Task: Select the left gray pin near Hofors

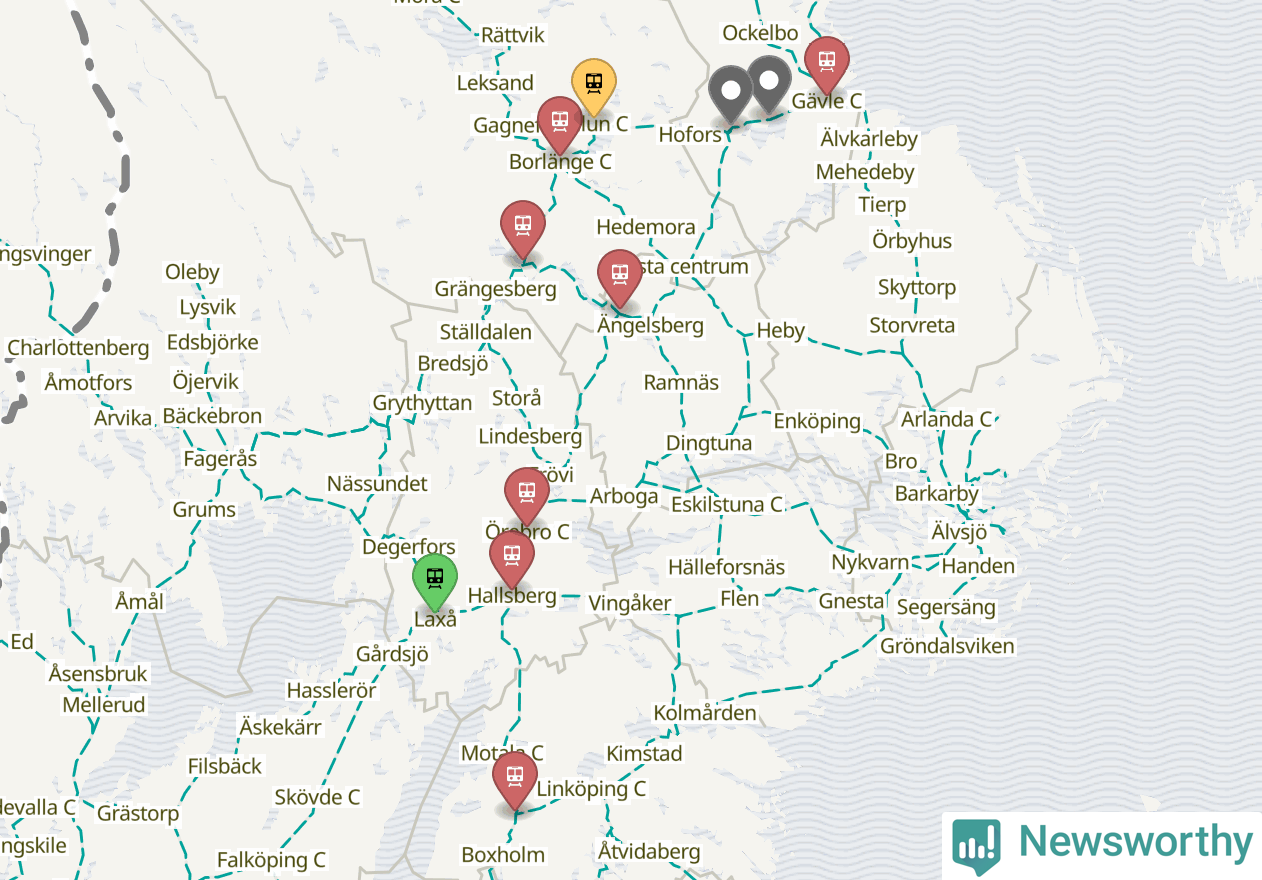Action: coord(731,94)
